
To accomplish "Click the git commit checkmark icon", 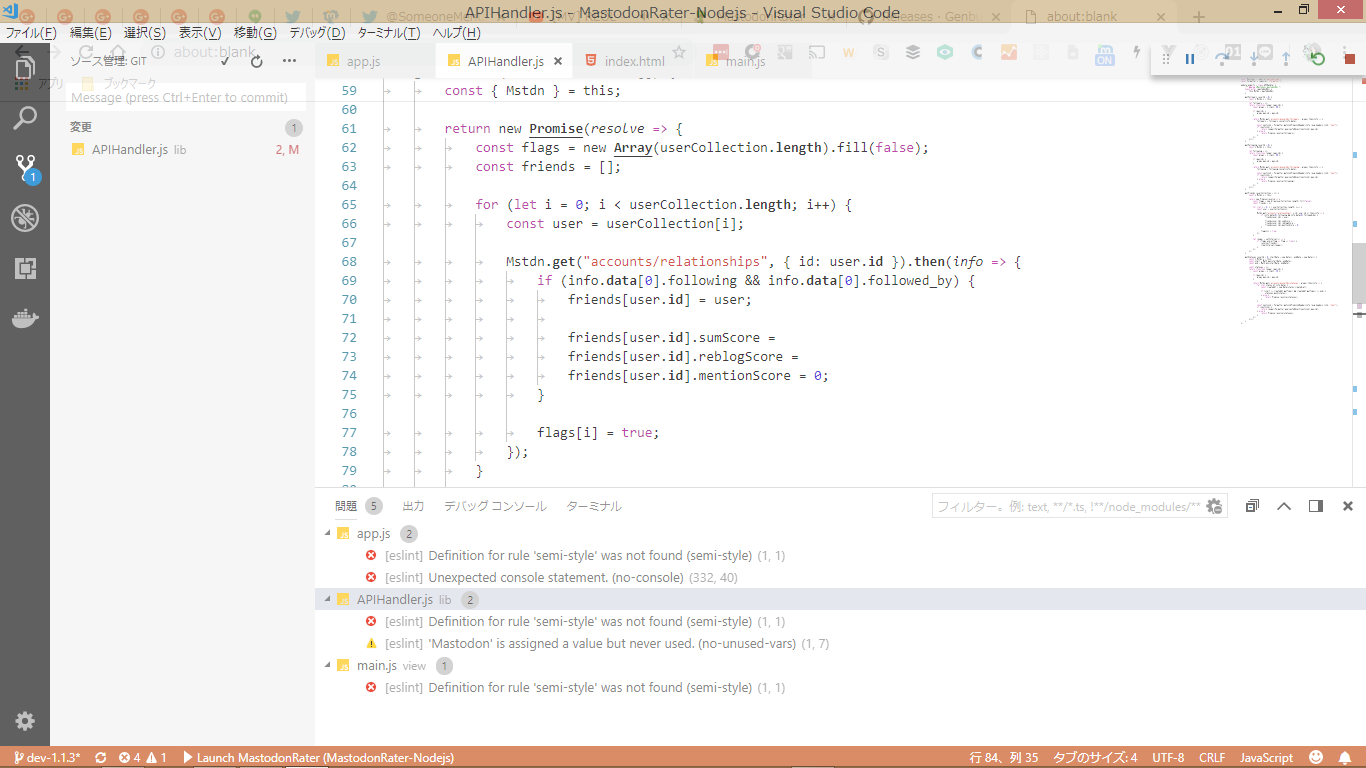I will (x=225, y=61).
